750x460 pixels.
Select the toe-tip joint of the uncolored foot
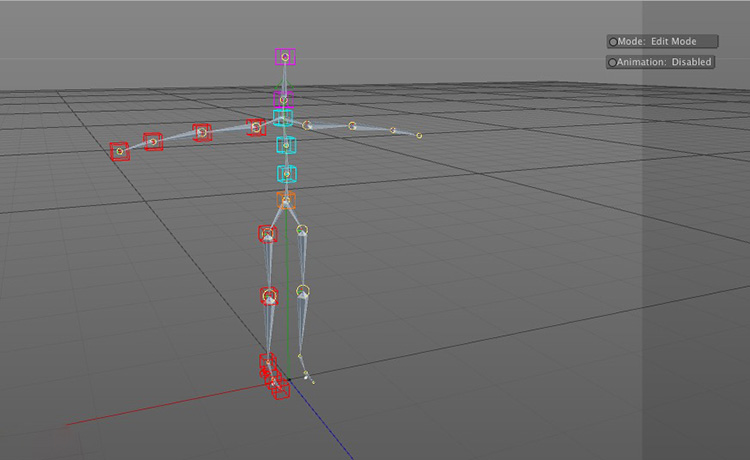[313, 382]
